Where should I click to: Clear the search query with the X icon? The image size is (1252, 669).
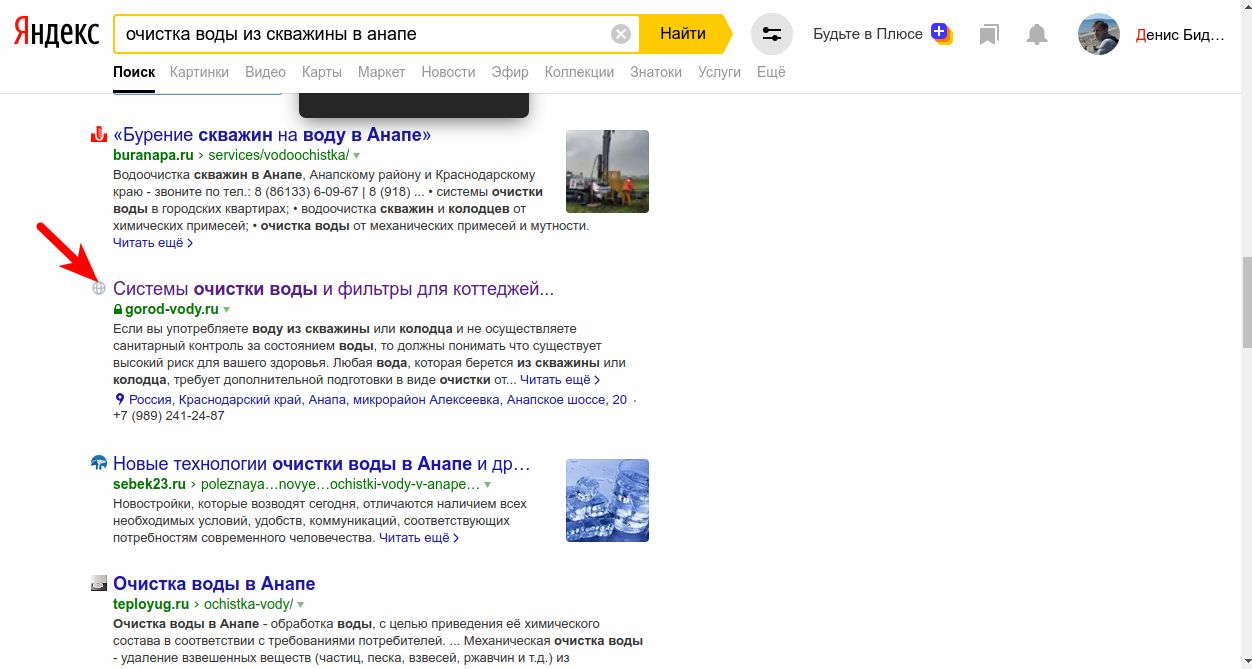click(621, 34)
